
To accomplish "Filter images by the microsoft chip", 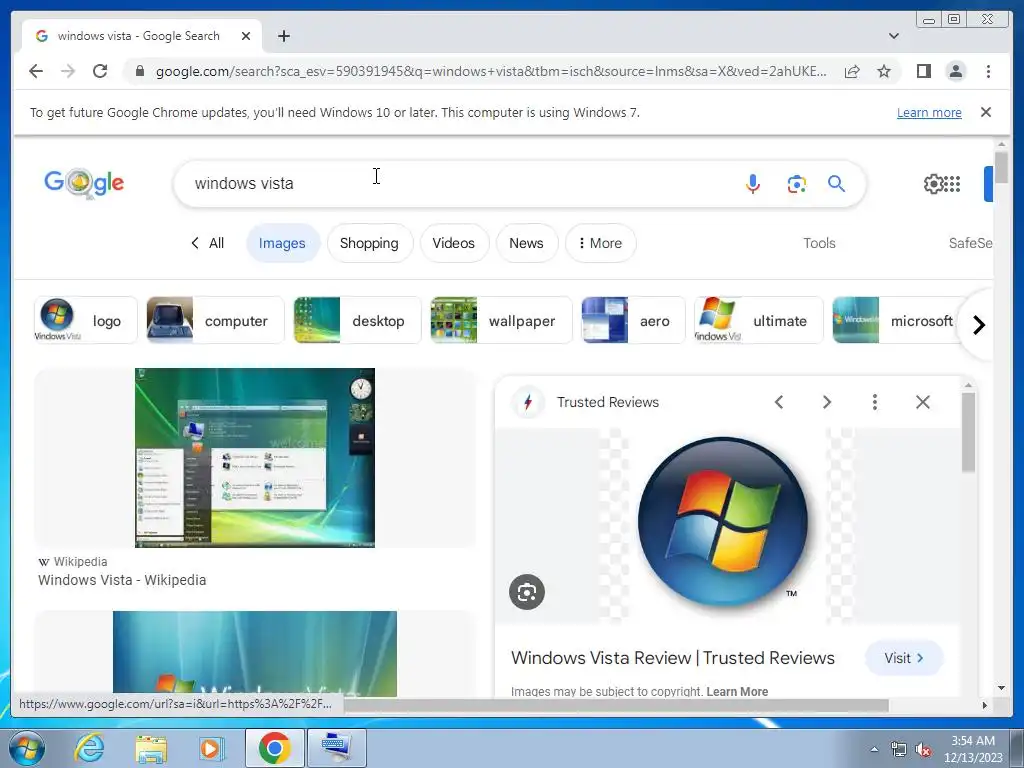I will (897, 320).
